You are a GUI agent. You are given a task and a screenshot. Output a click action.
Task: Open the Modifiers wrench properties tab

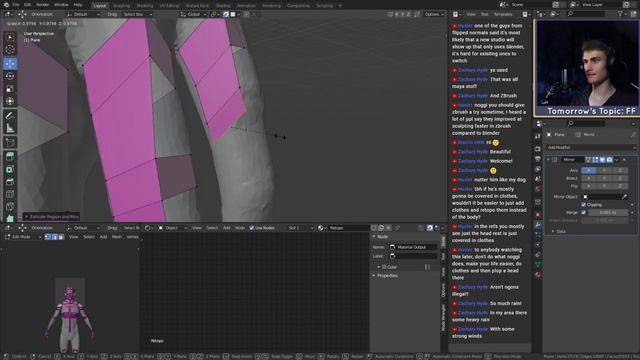pyautogui.click(x=538, y=225)
